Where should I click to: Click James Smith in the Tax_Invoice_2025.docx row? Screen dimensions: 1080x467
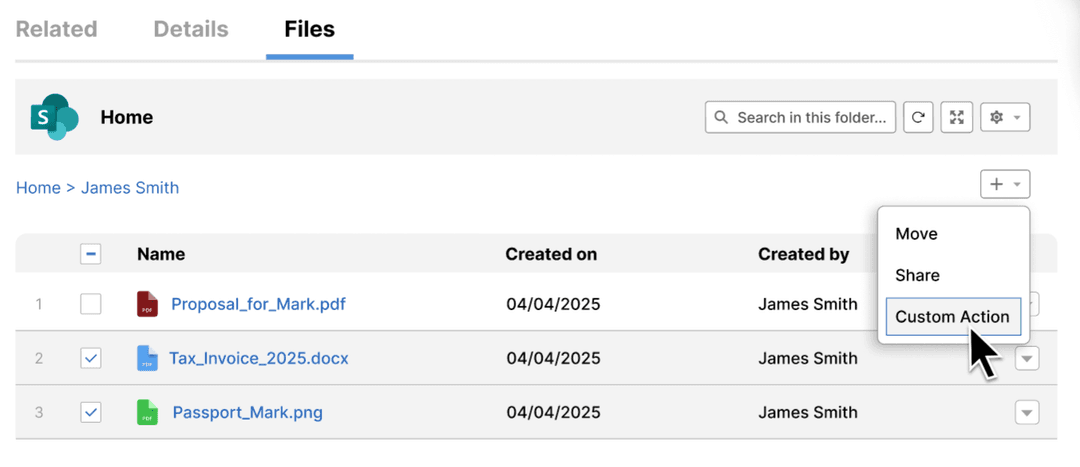click(808, 358)
